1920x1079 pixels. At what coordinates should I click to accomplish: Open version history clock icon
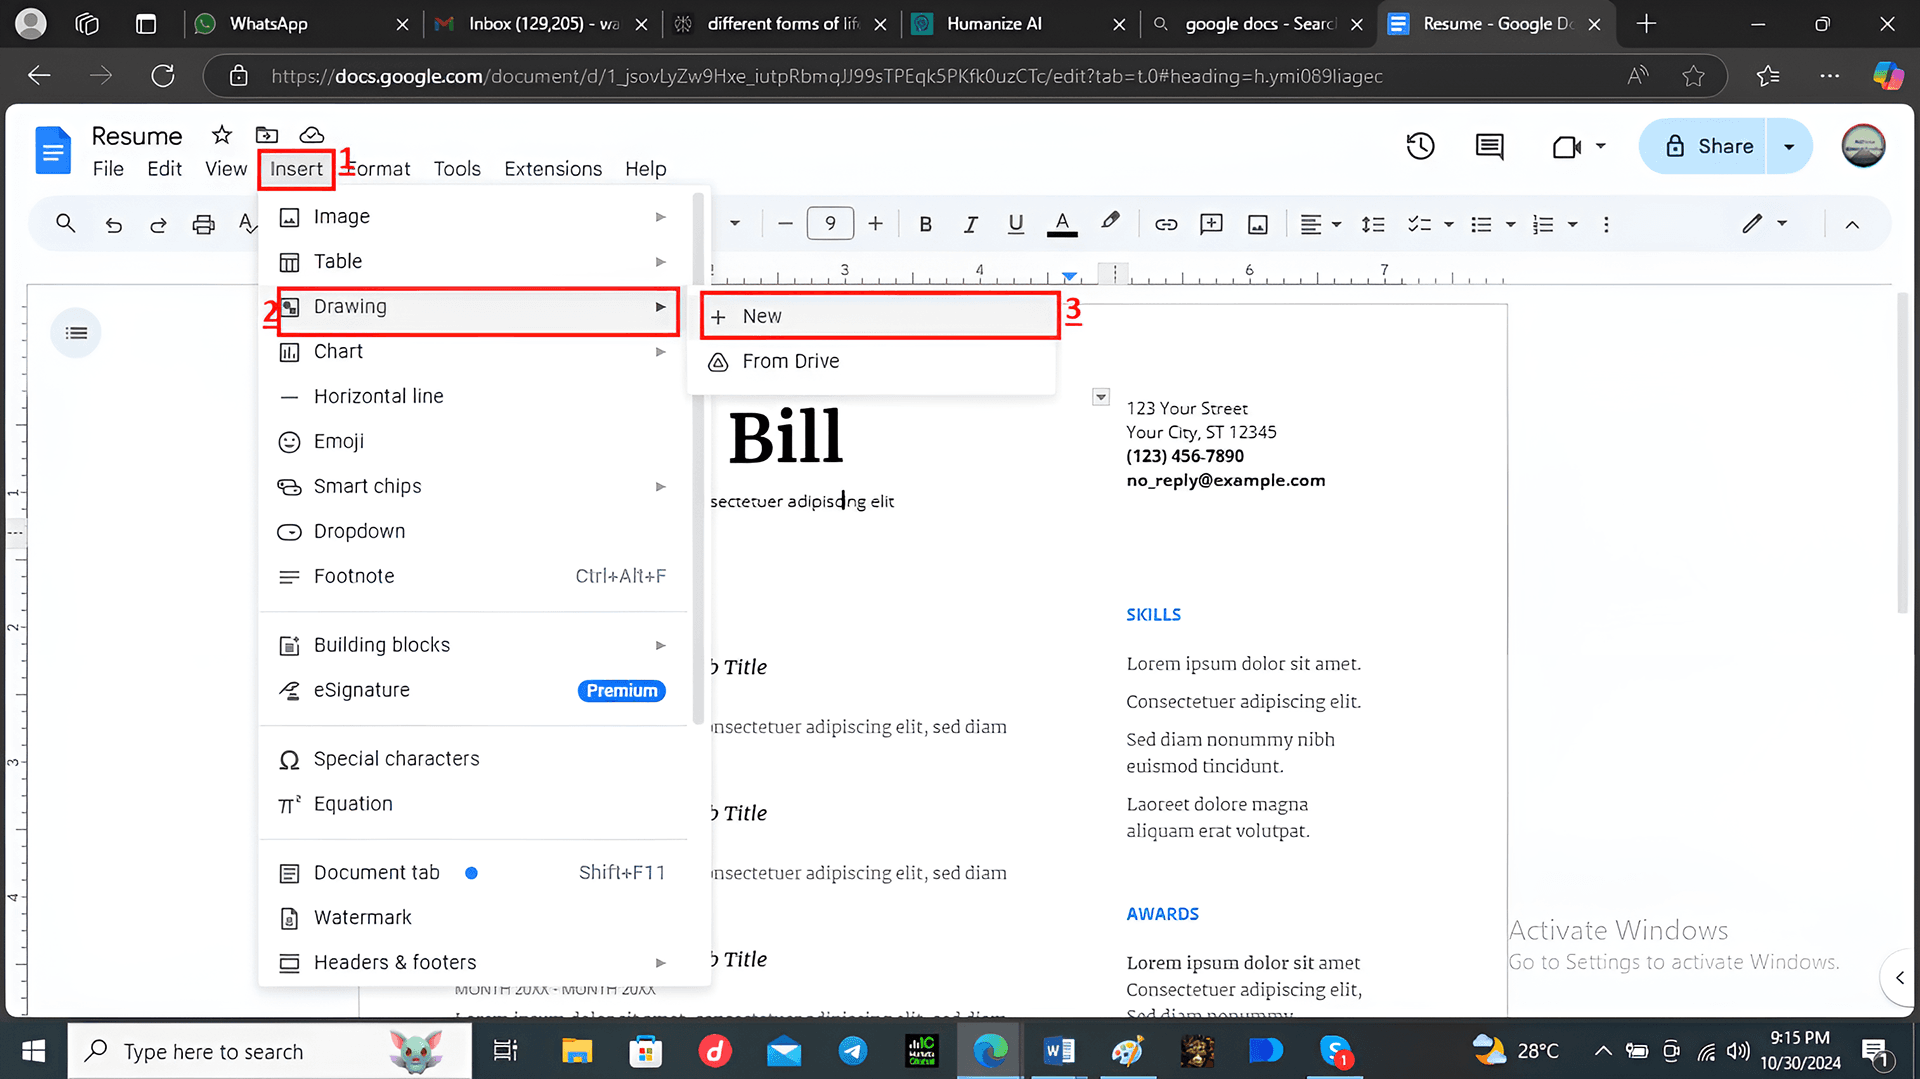(1420, 146)
